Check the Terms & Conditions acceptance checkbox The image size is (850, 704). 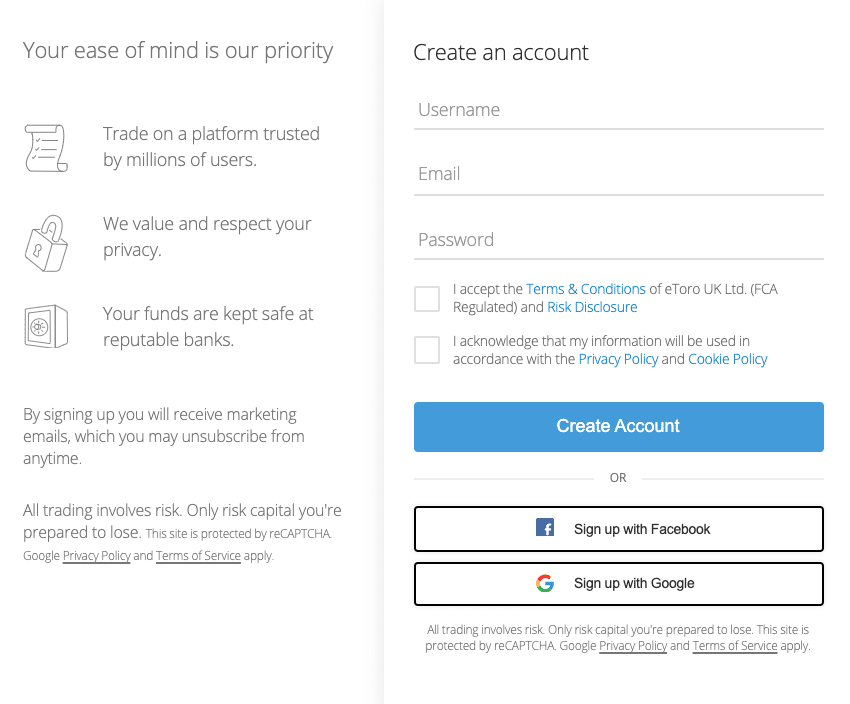click(x=427, y=298)
